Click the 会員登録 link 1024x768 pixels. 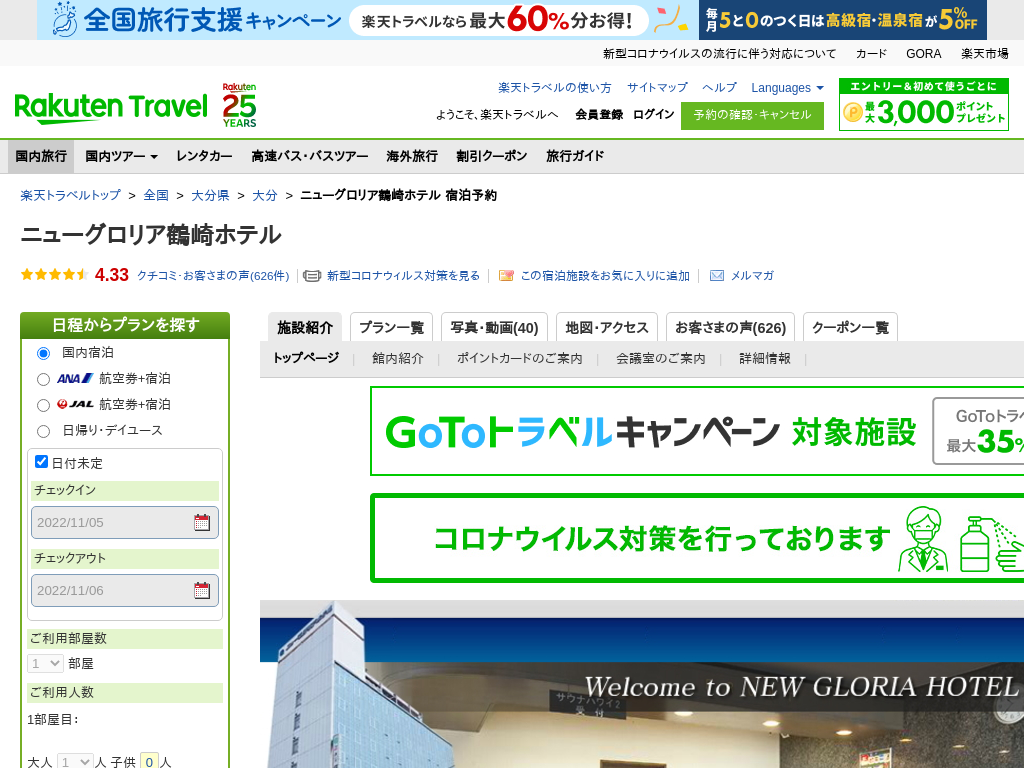(x=599, y=115)
